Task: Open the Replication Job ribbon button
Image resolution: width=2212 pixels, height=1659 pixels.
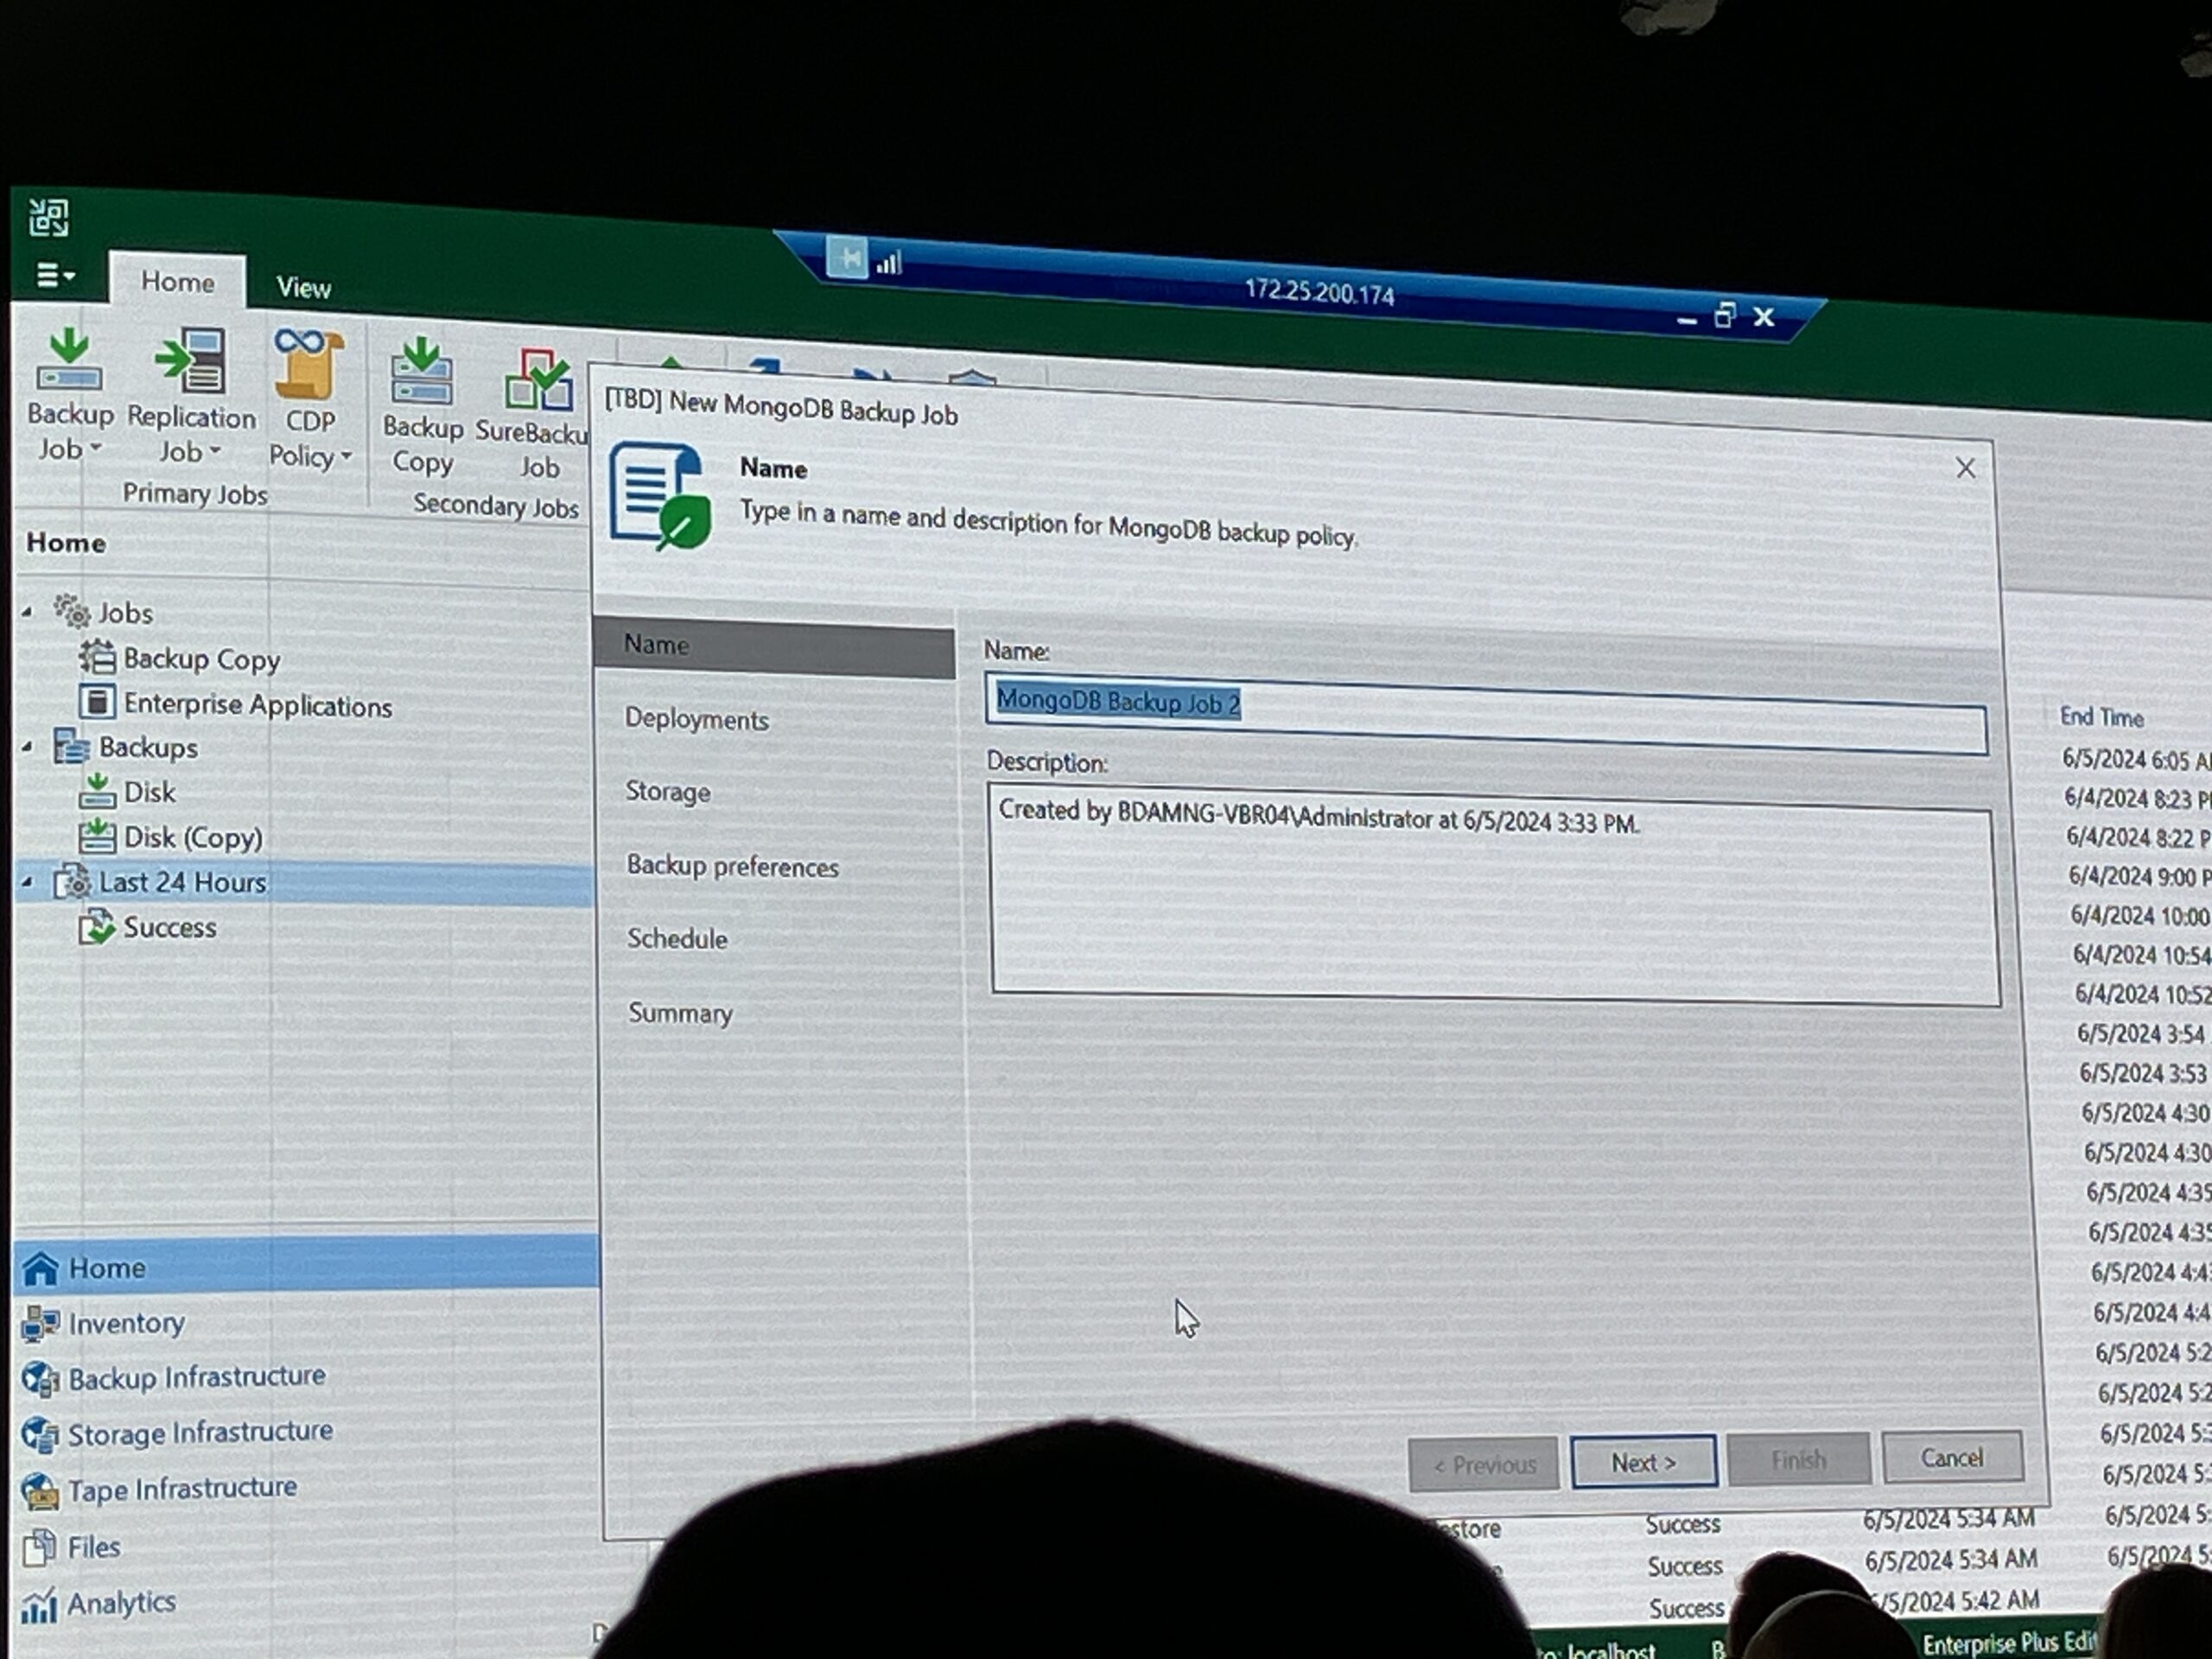Action: pyautogui.click(x=191, y=397)
